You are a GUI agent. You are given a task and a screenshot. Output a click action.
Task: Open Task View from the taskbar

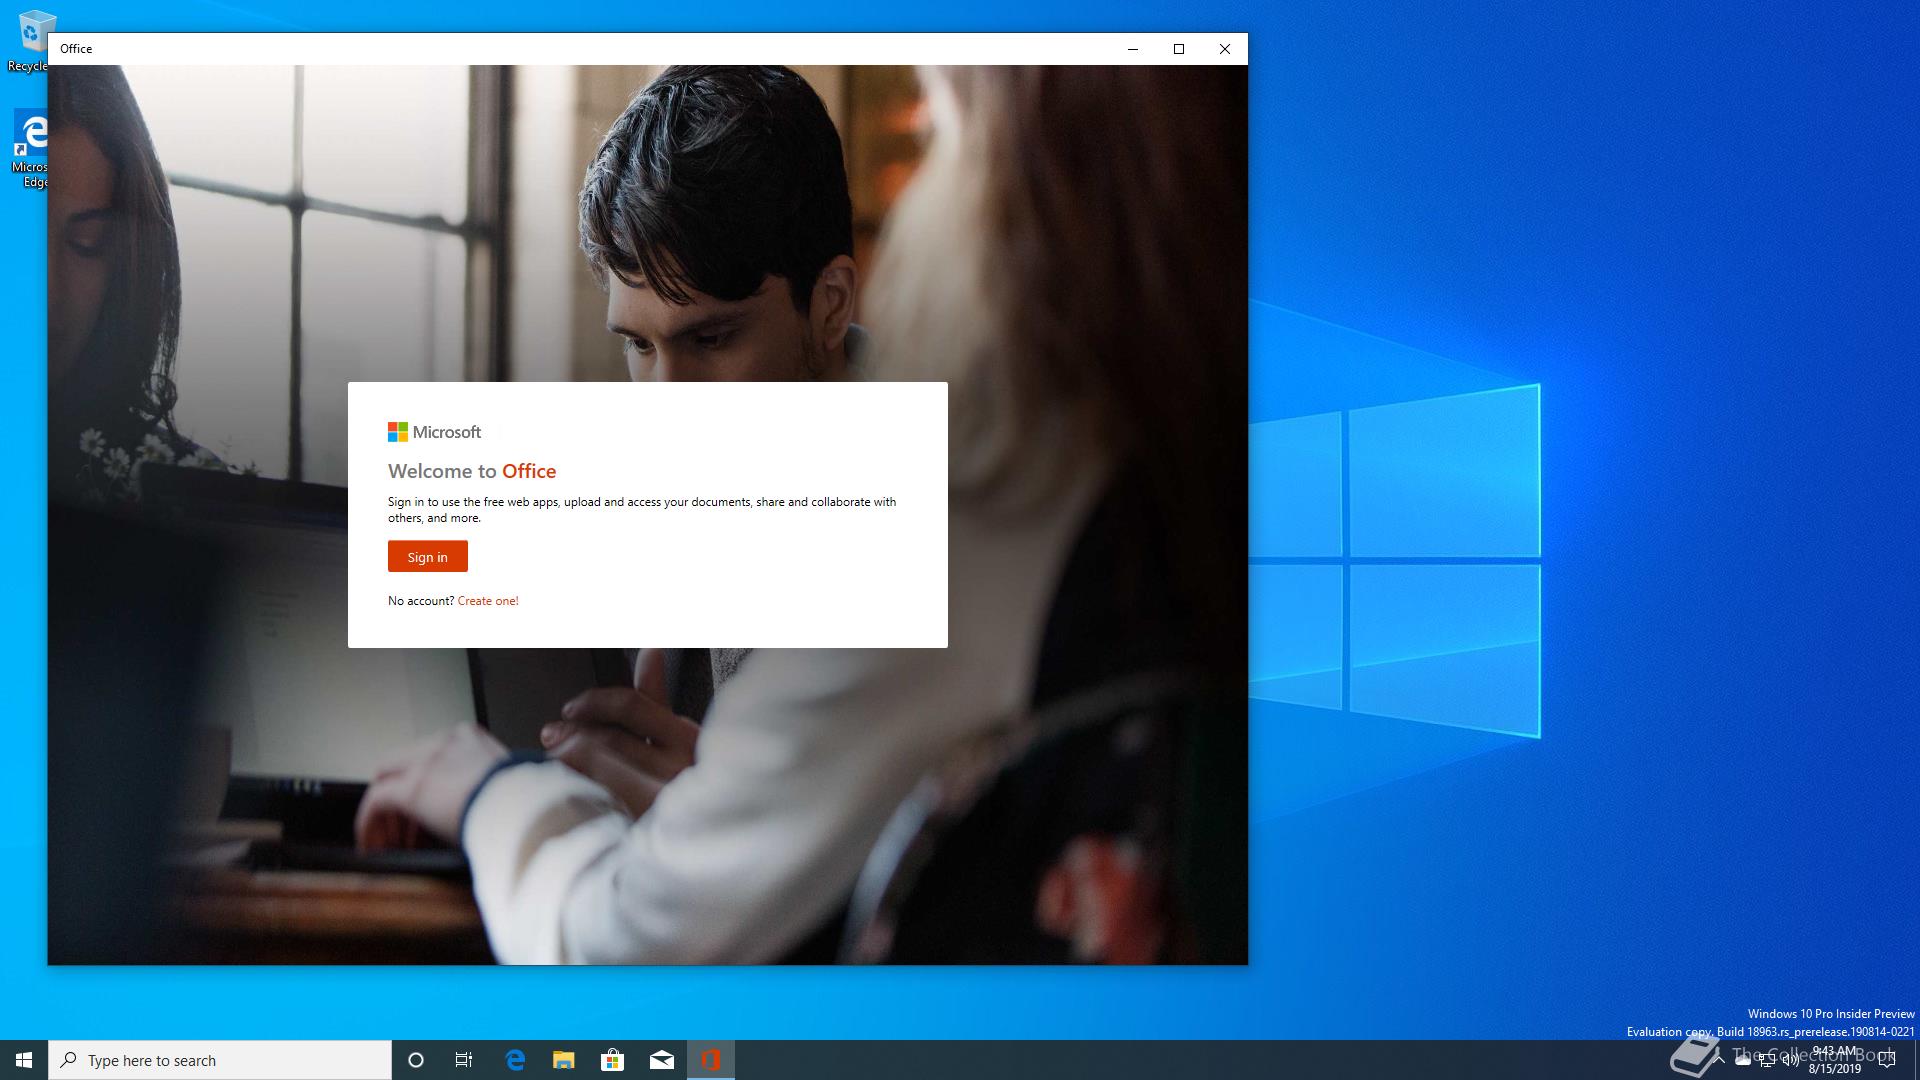click(464, 1060)
